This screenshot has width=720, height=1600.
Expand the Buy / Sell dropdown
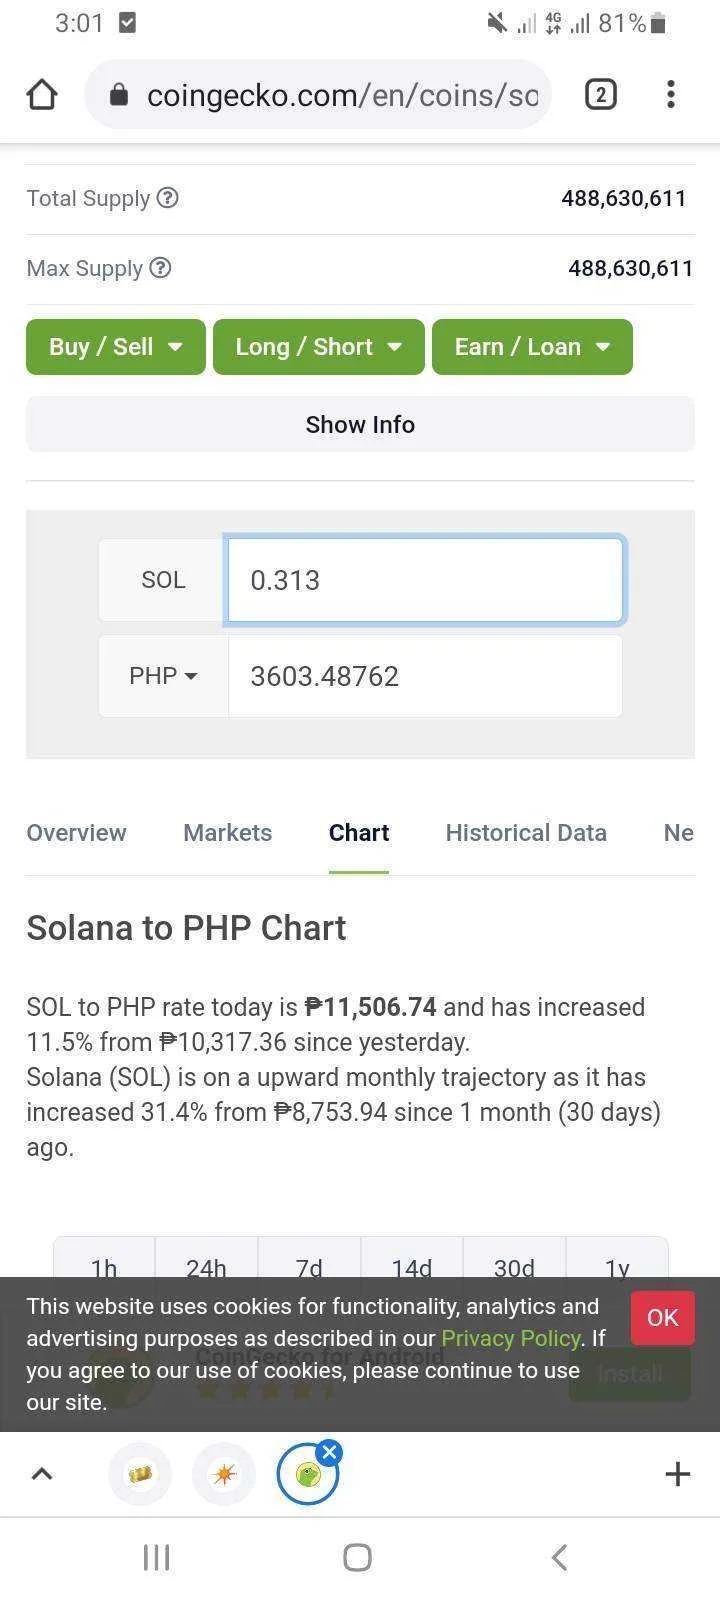coord(116,347)
